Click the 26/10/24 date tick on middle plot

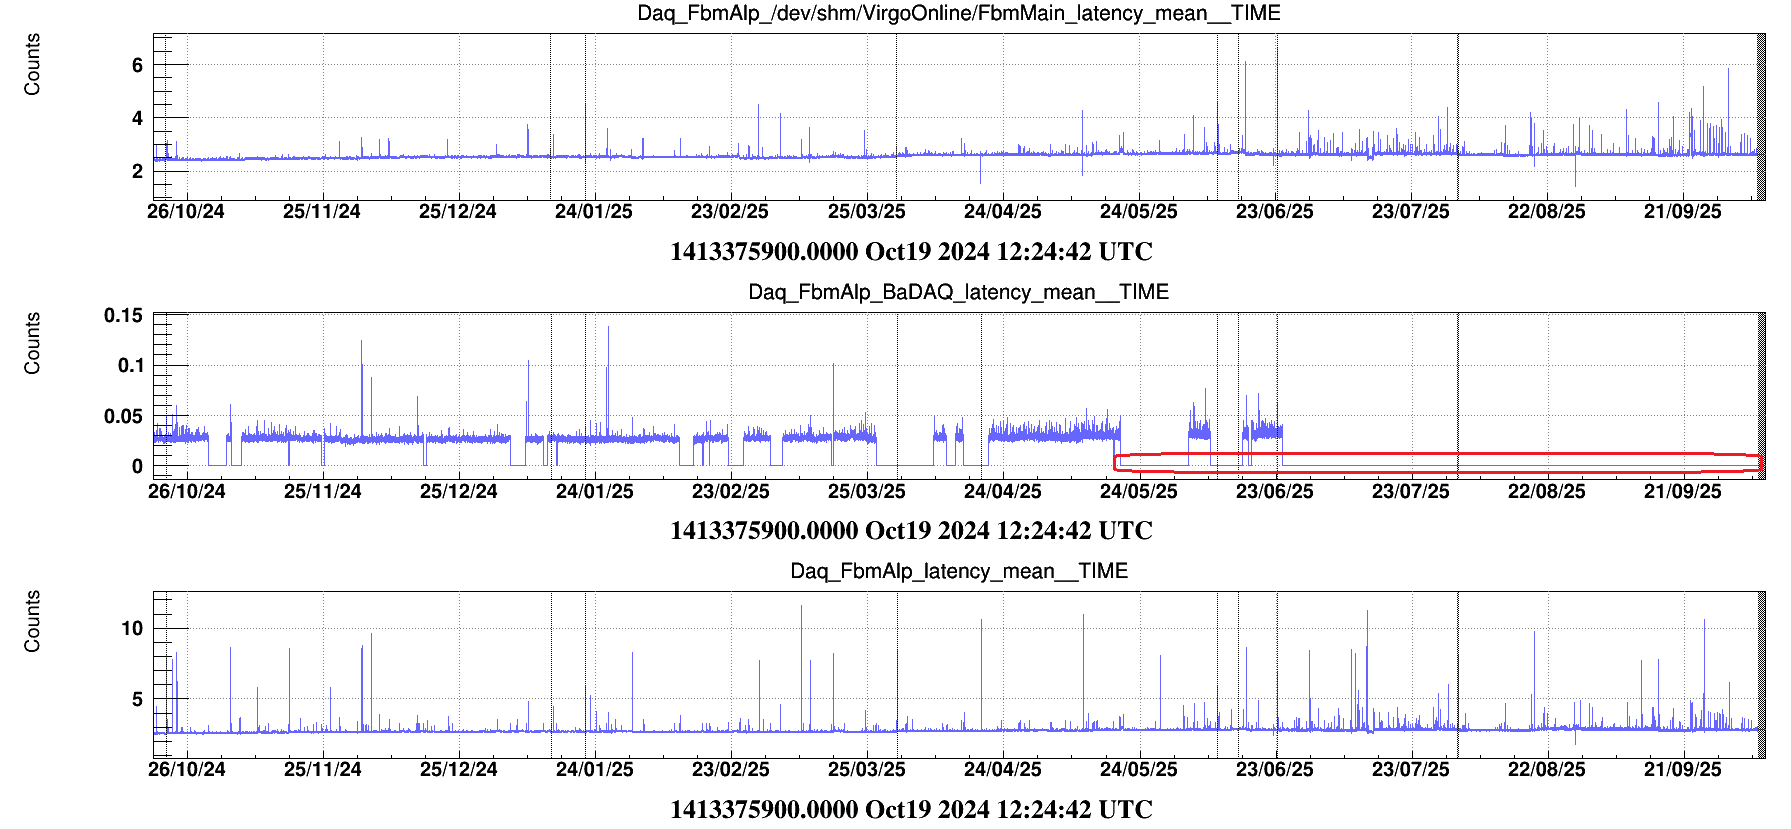[x=187, y=492]
